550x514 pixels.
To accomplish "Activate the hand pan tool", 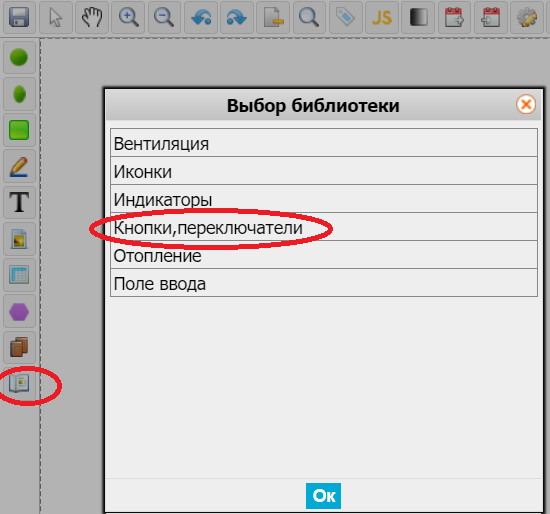I will pyautogui.click(x=92, y=17).
